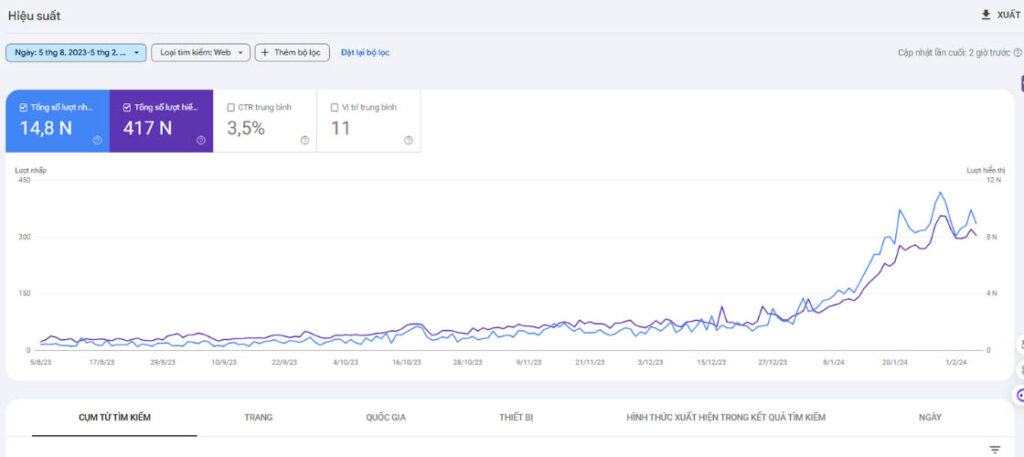Enable the 'CTR trung bình' checkbox
The width and height of the screenshot is (1024, 457).
[231, 107]
